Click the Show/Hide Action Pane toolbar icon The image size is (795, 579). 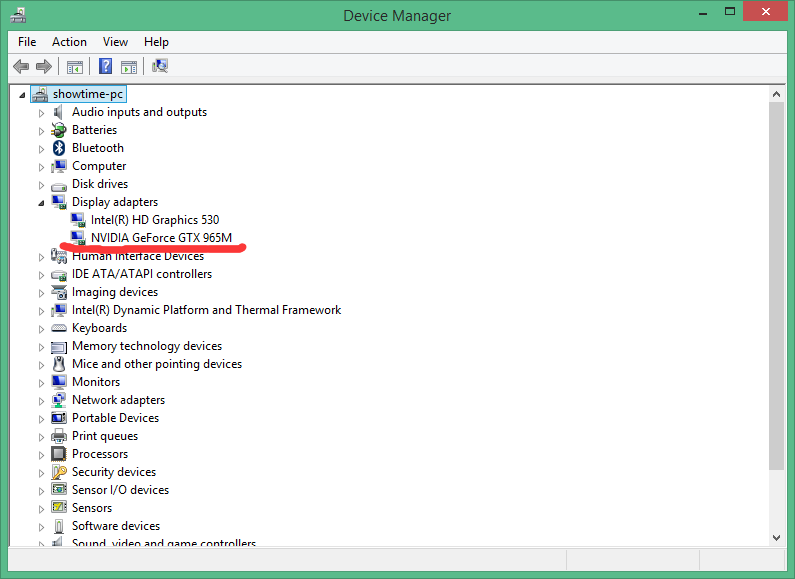click(129, 66)
